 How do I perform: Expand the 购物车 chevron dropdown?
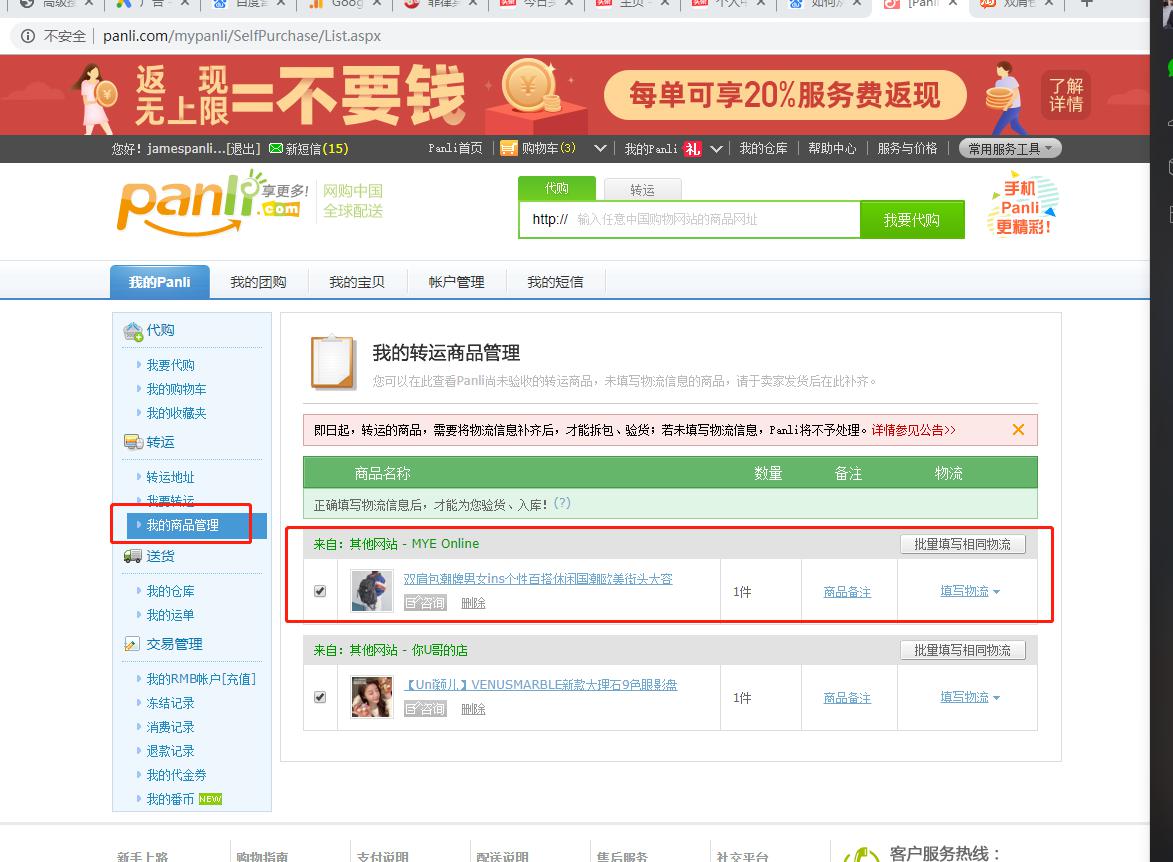[x=598, y=147]
